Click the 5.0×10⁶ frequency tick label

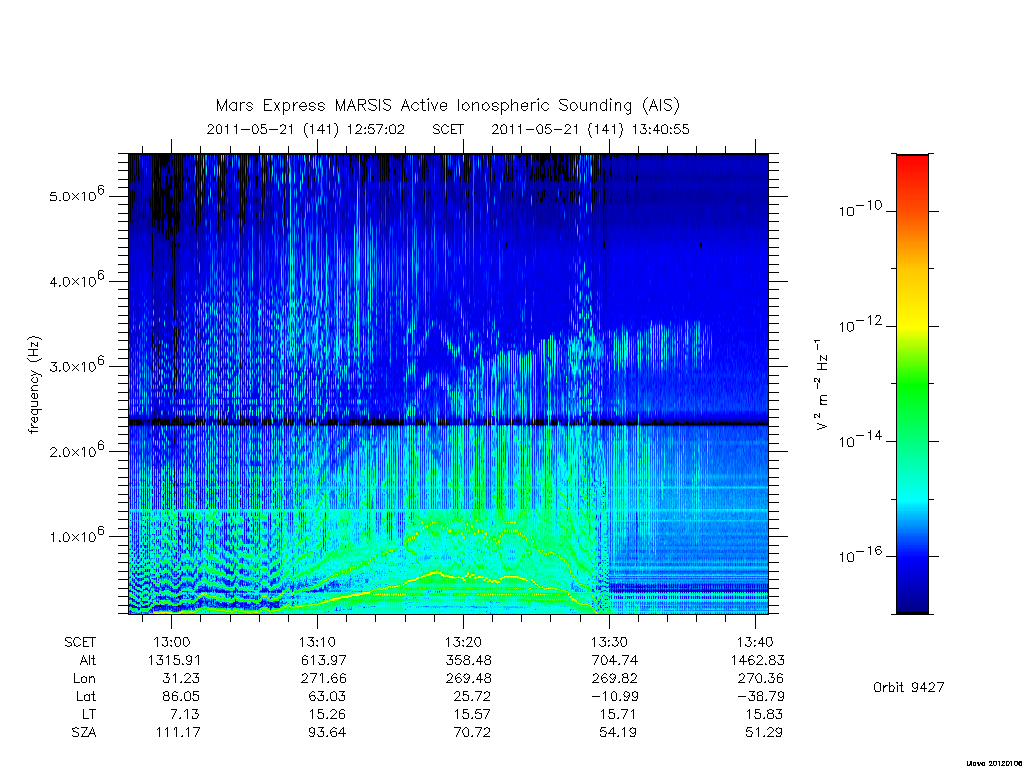tap(76, 195)
